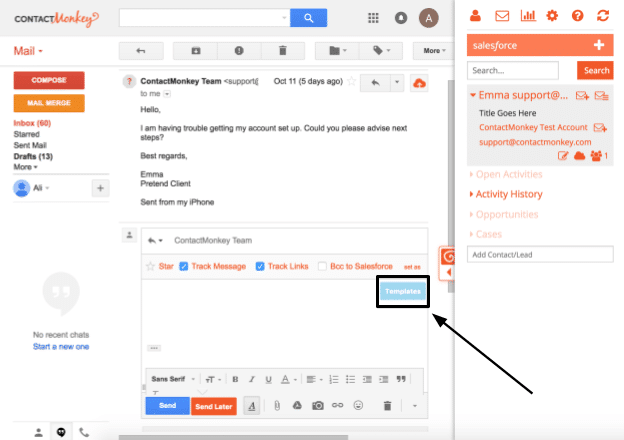Image resolution: width=624 pixels, height=440 pixels.
Task: Open the Sans Serif font dropdown
Action: pos(173,379)
